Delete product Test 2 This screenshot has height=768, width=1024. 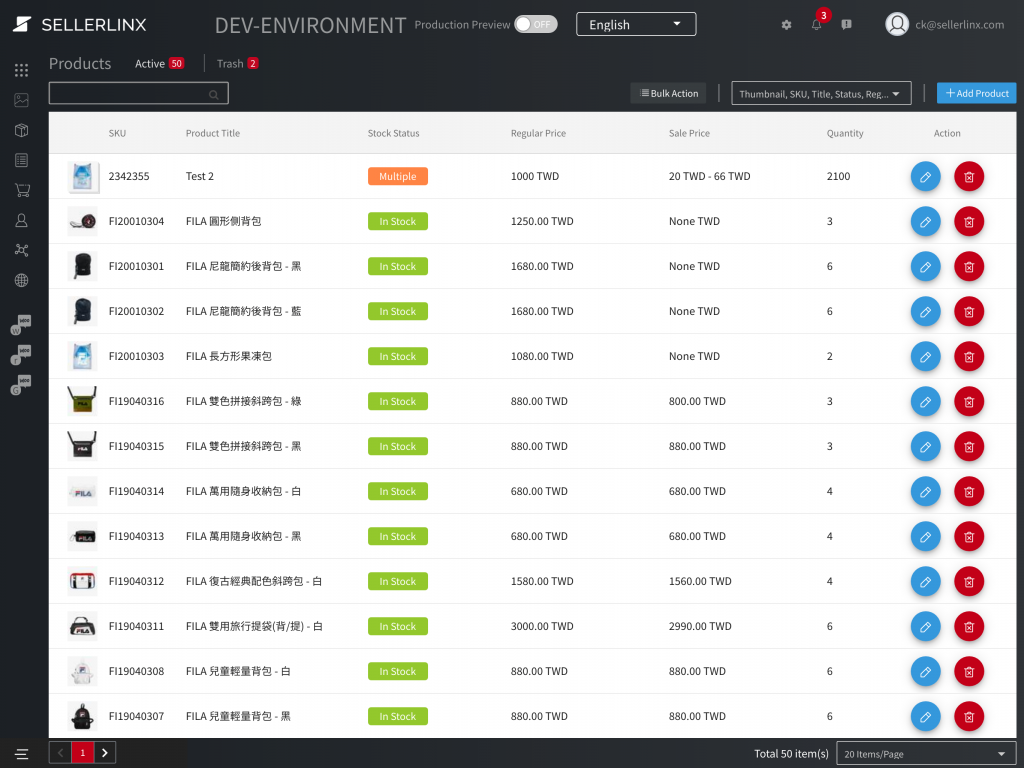(x=969, y=176)
